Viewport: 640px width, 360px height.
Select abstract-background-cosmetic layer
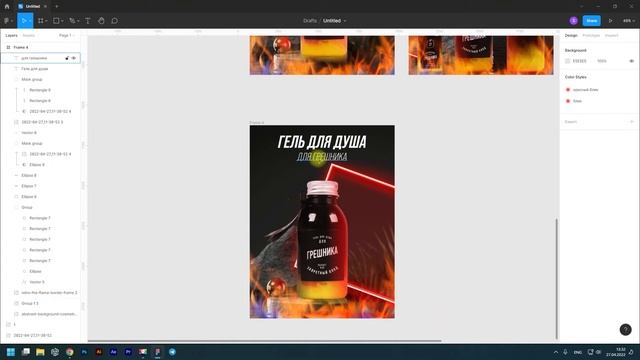(x=49, y=314)
